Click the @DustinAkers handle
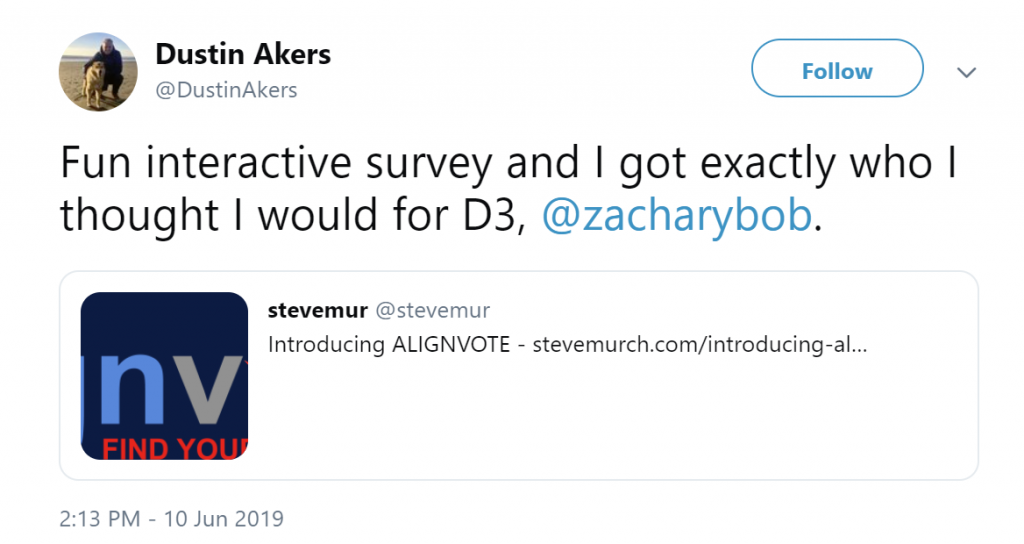 pyautogui.click(x=226, y=90)
